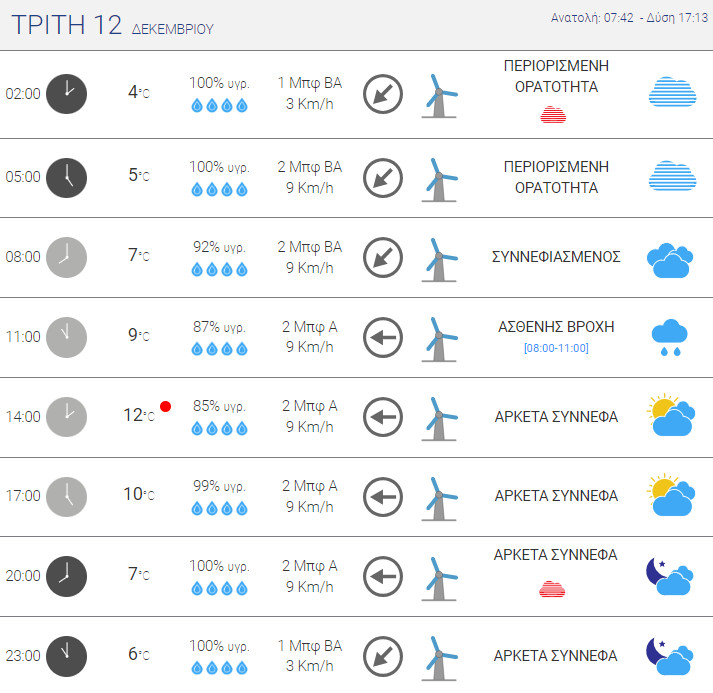Click the red dot beside 12°C

click(166, 406)
